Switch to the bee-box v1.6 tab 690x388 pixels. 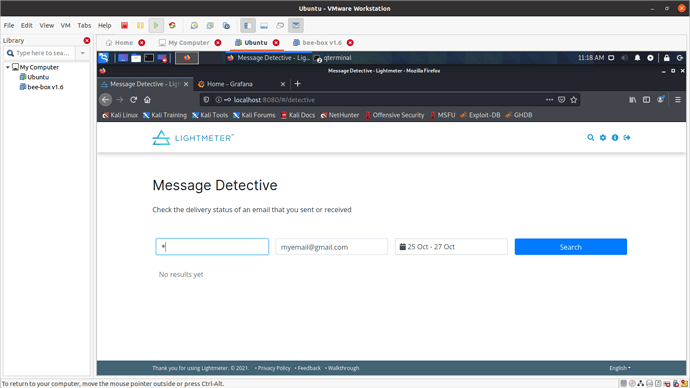click(x=317, y=43)
